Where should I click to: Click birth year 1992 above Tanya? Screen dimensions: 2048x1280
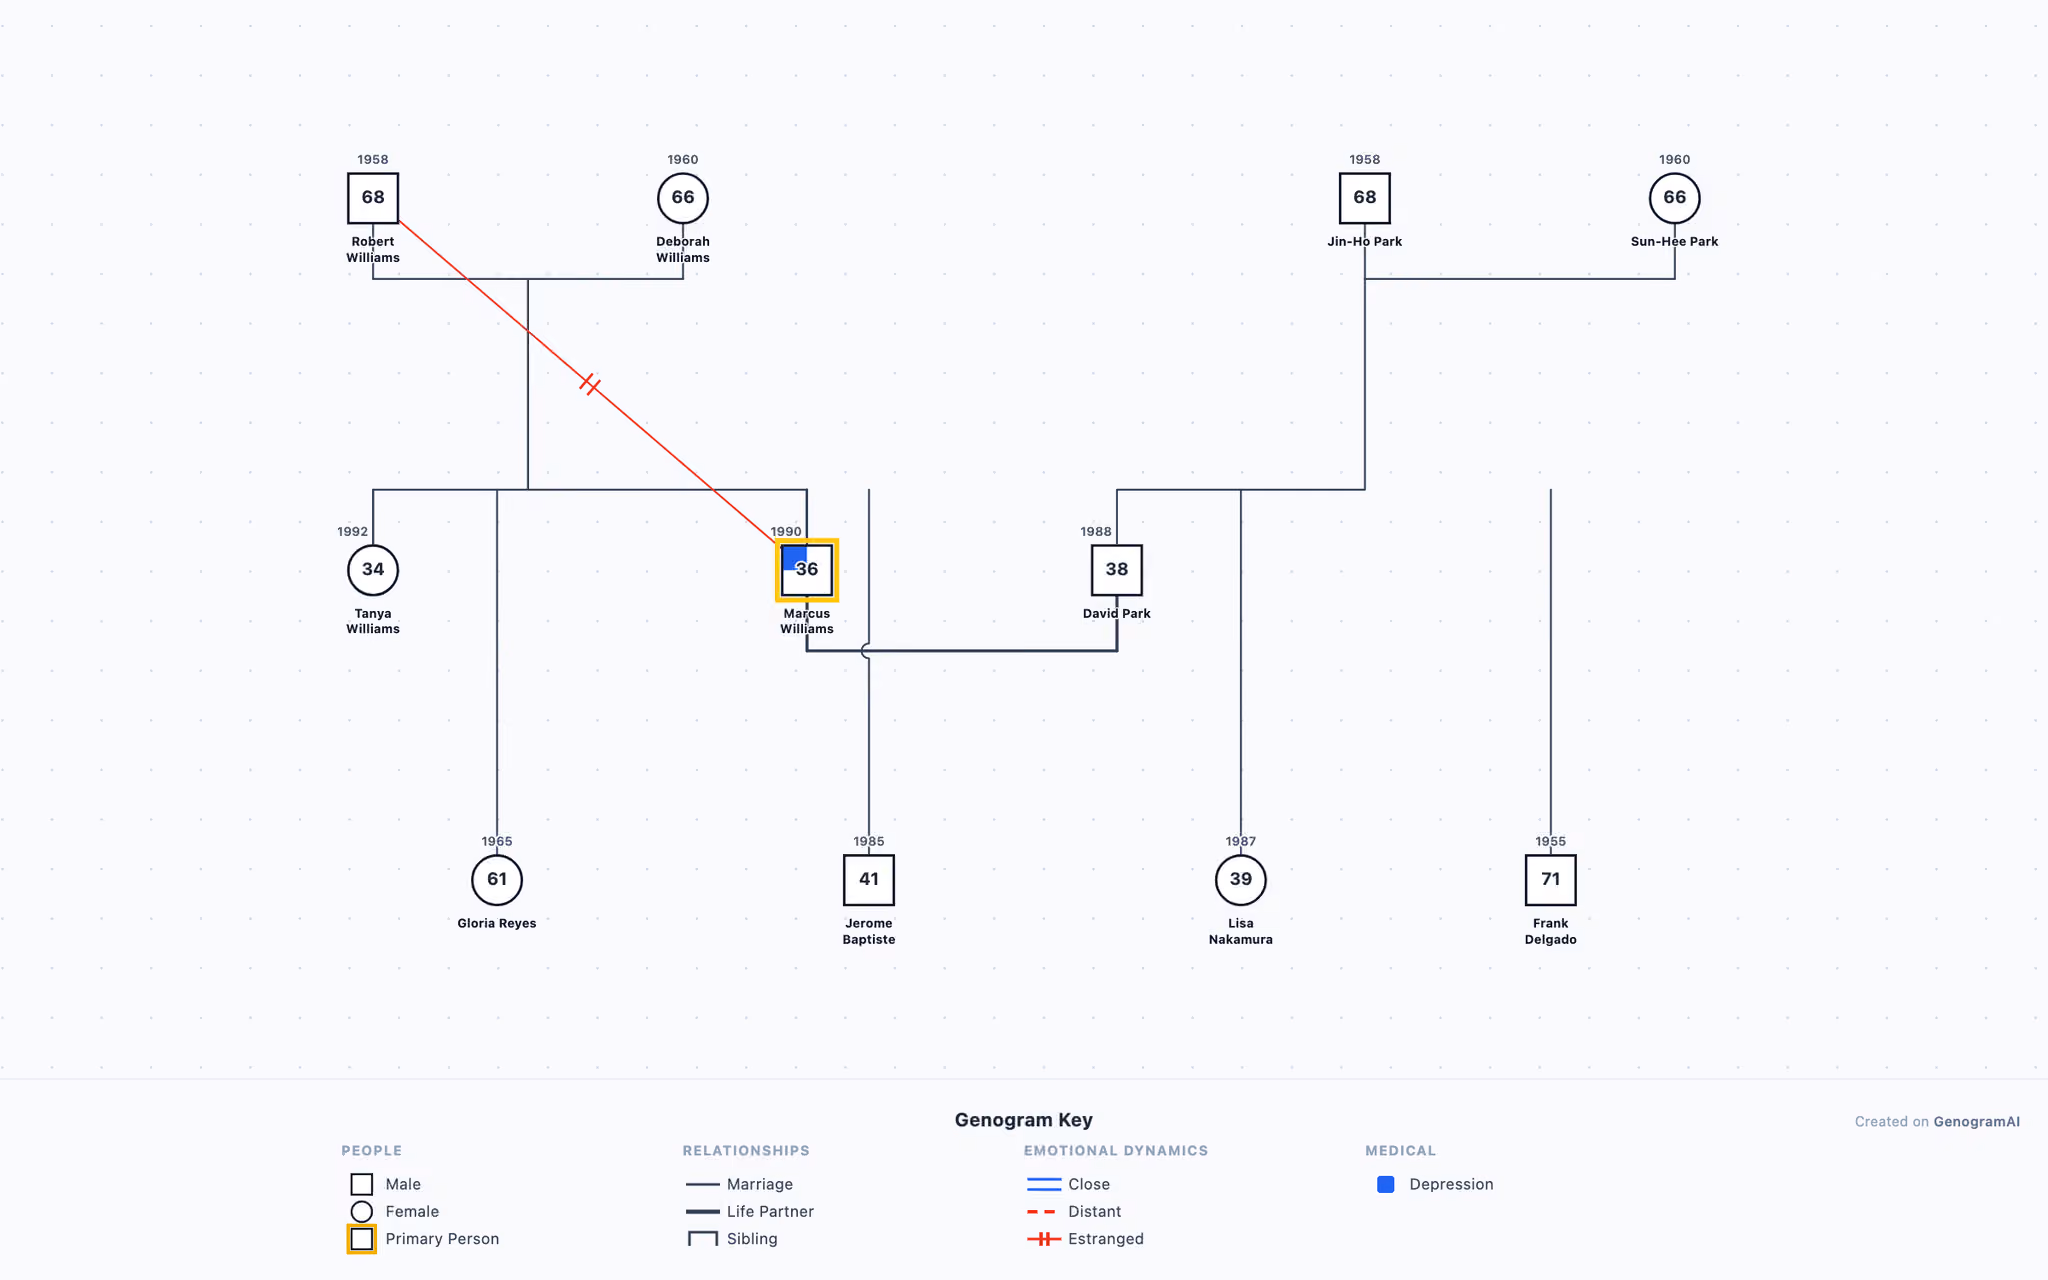[352, 532]
